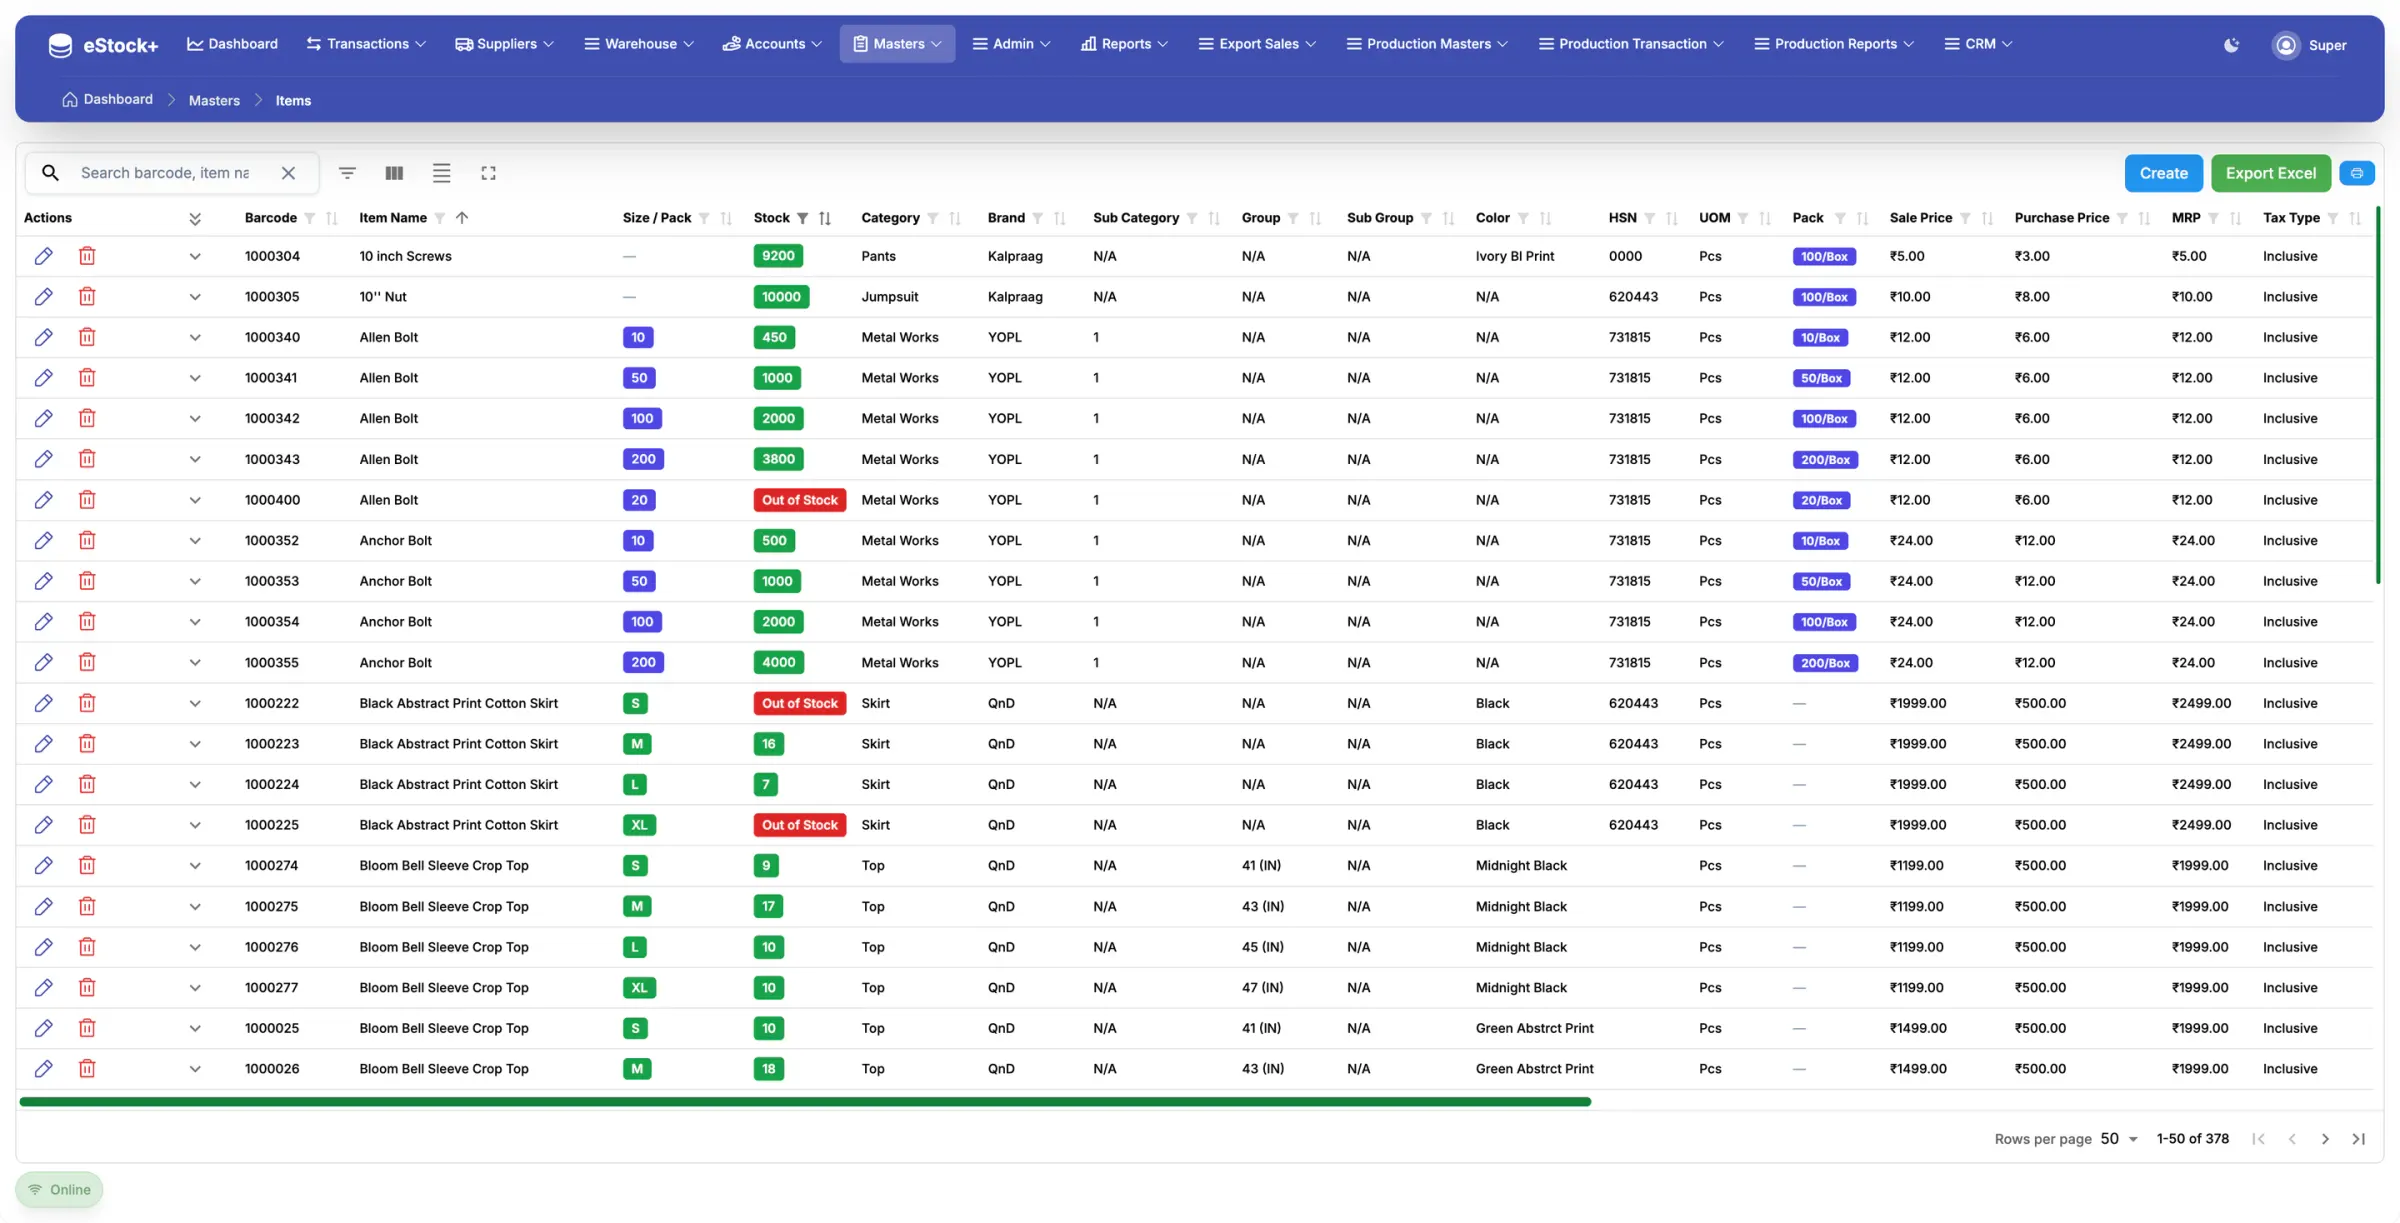Click the search magnifier icon
2400x1223 pixels.
click(50, 173)
